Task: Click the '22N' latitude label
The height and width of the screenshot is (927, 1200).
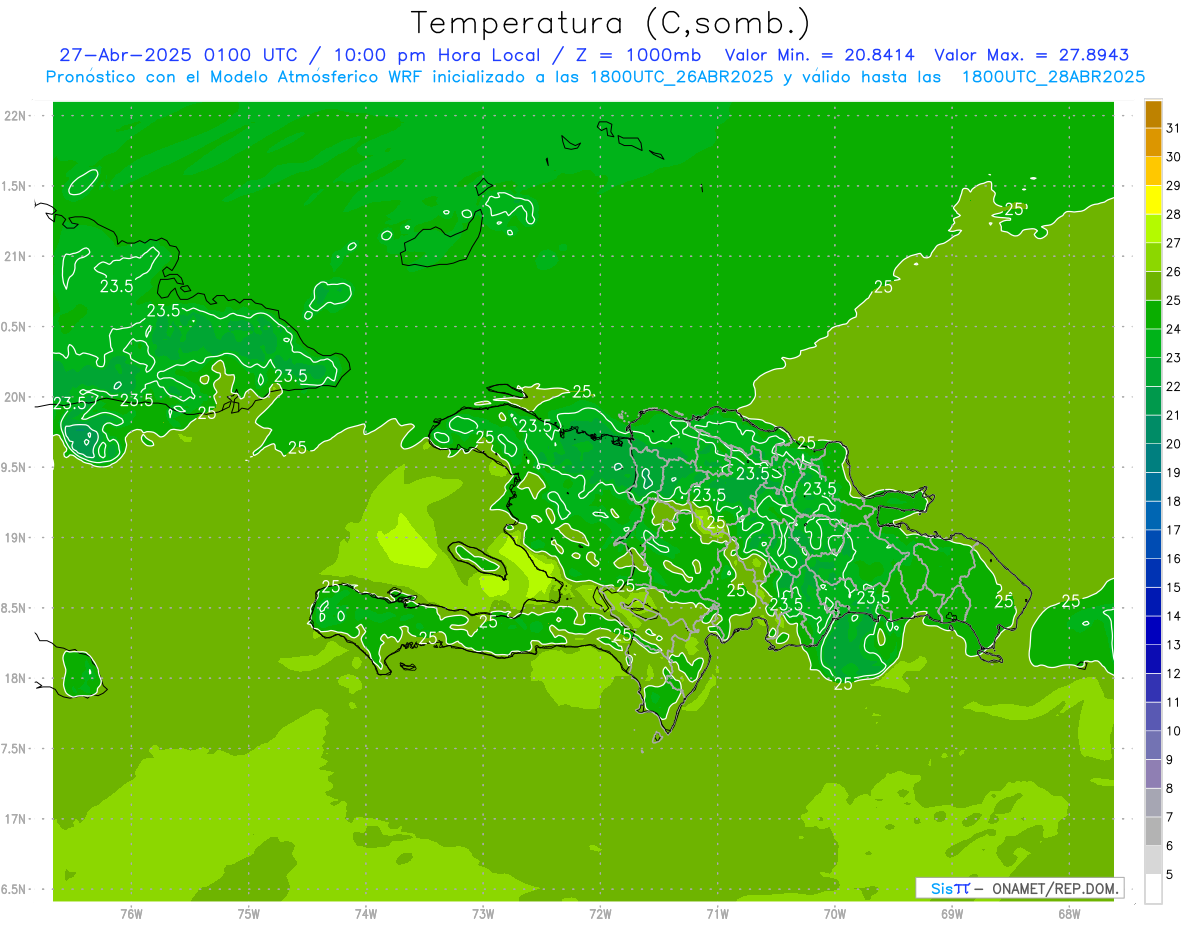Action: [x=16, y=115]
